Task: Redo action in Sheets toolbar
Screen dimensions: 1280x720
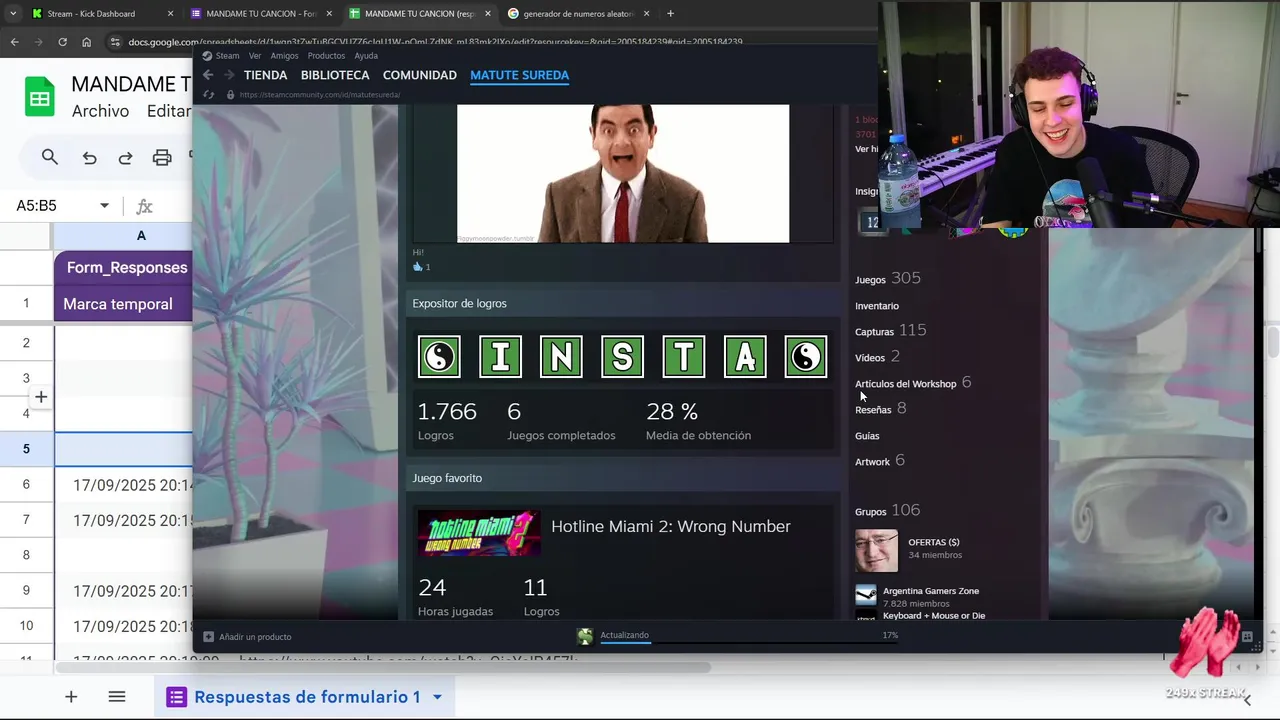Action: click(x=125, y=158)
